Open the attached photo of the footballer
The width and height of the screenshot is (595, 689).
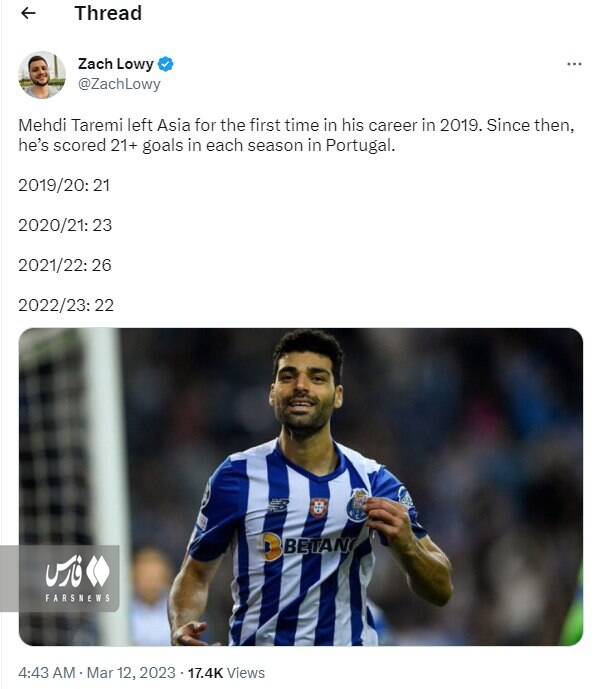(x=301, y=487)
